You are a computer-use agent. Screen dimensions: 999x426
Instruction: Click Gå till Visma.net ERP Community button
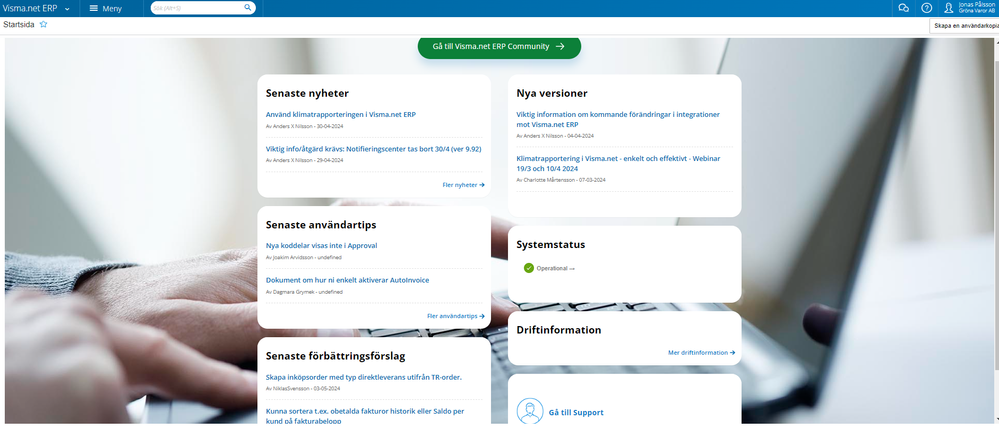[499, 46]
